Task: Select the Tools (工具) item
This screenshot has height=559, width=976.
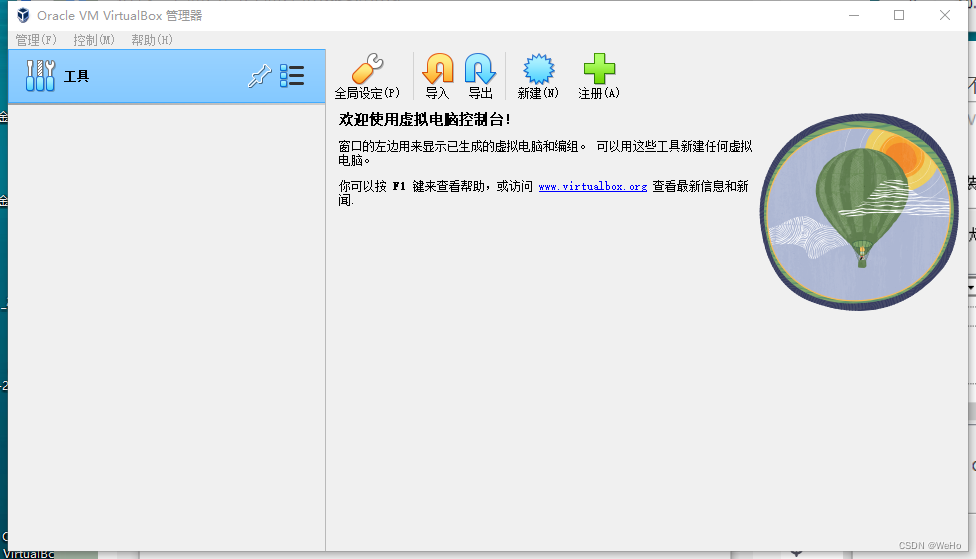Action: 167,76
